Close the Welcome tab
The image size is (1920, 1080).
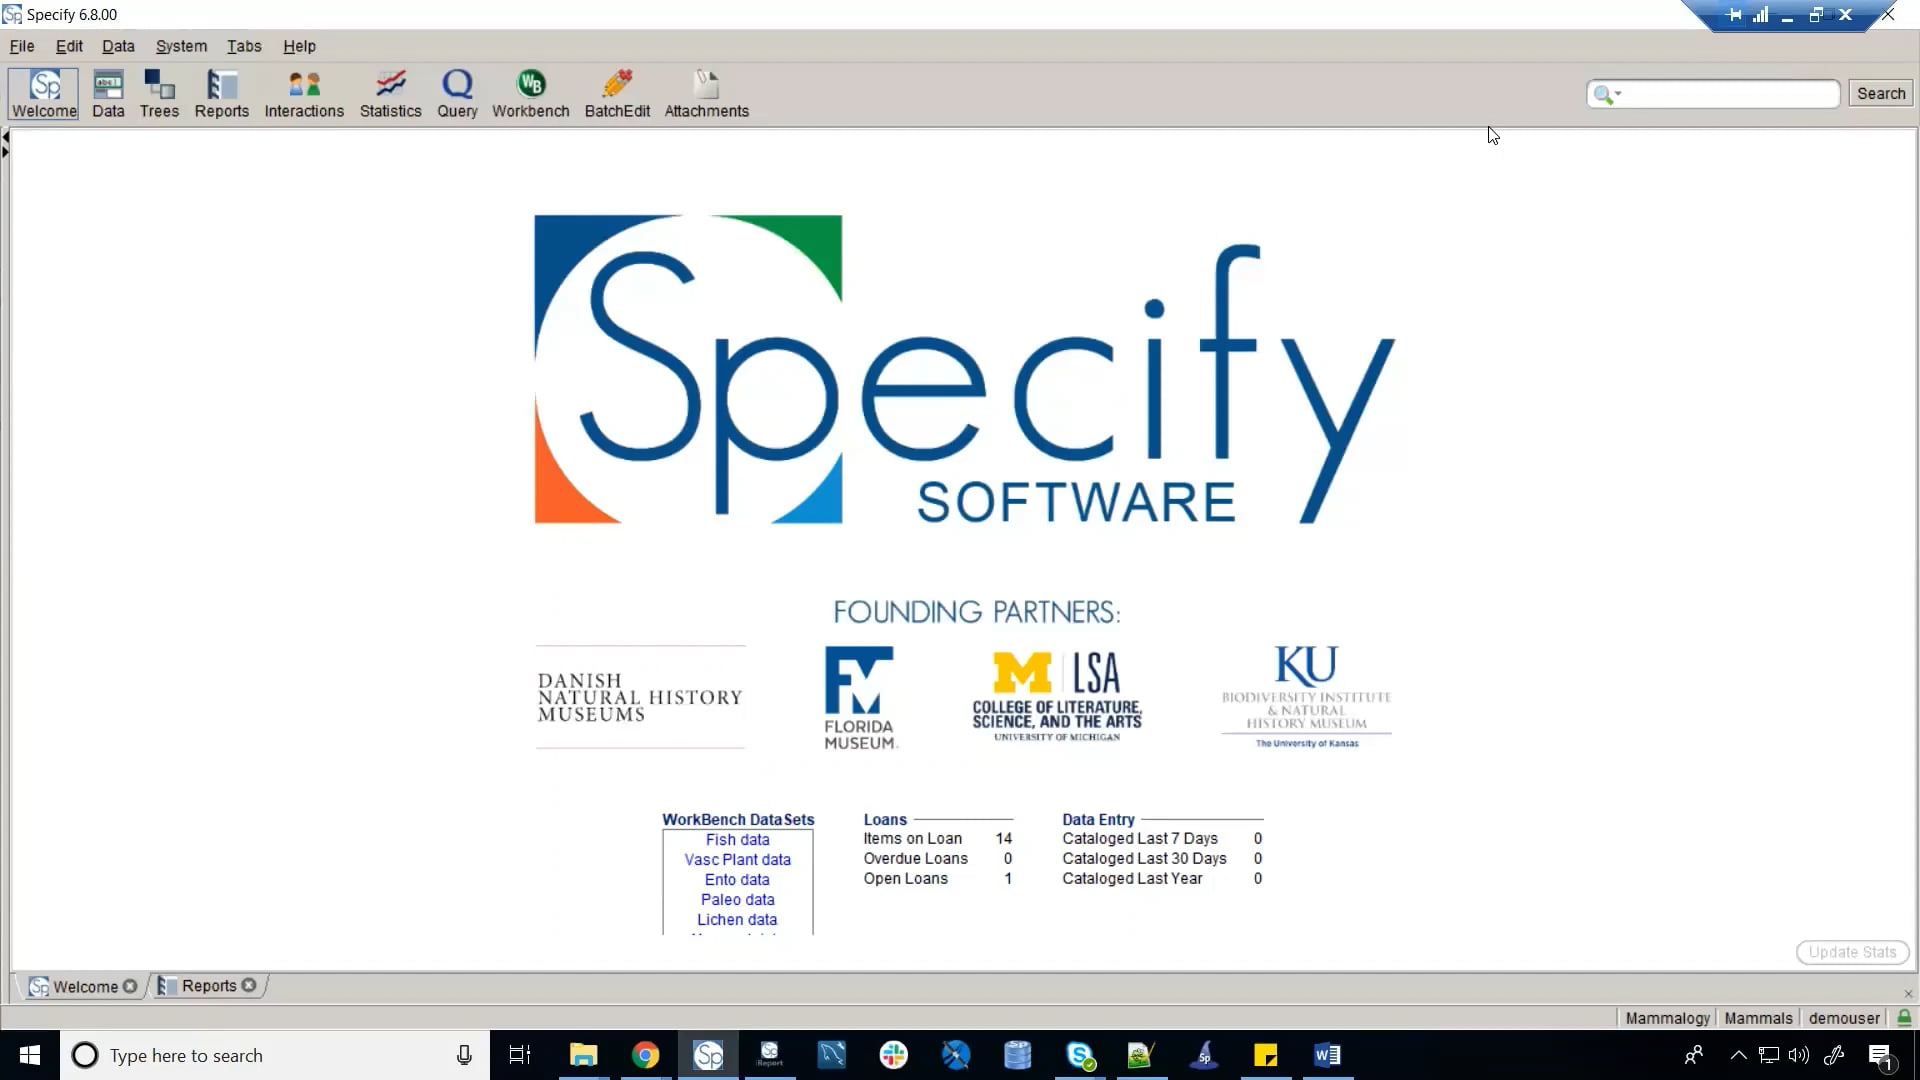click(x=130, y=987)
